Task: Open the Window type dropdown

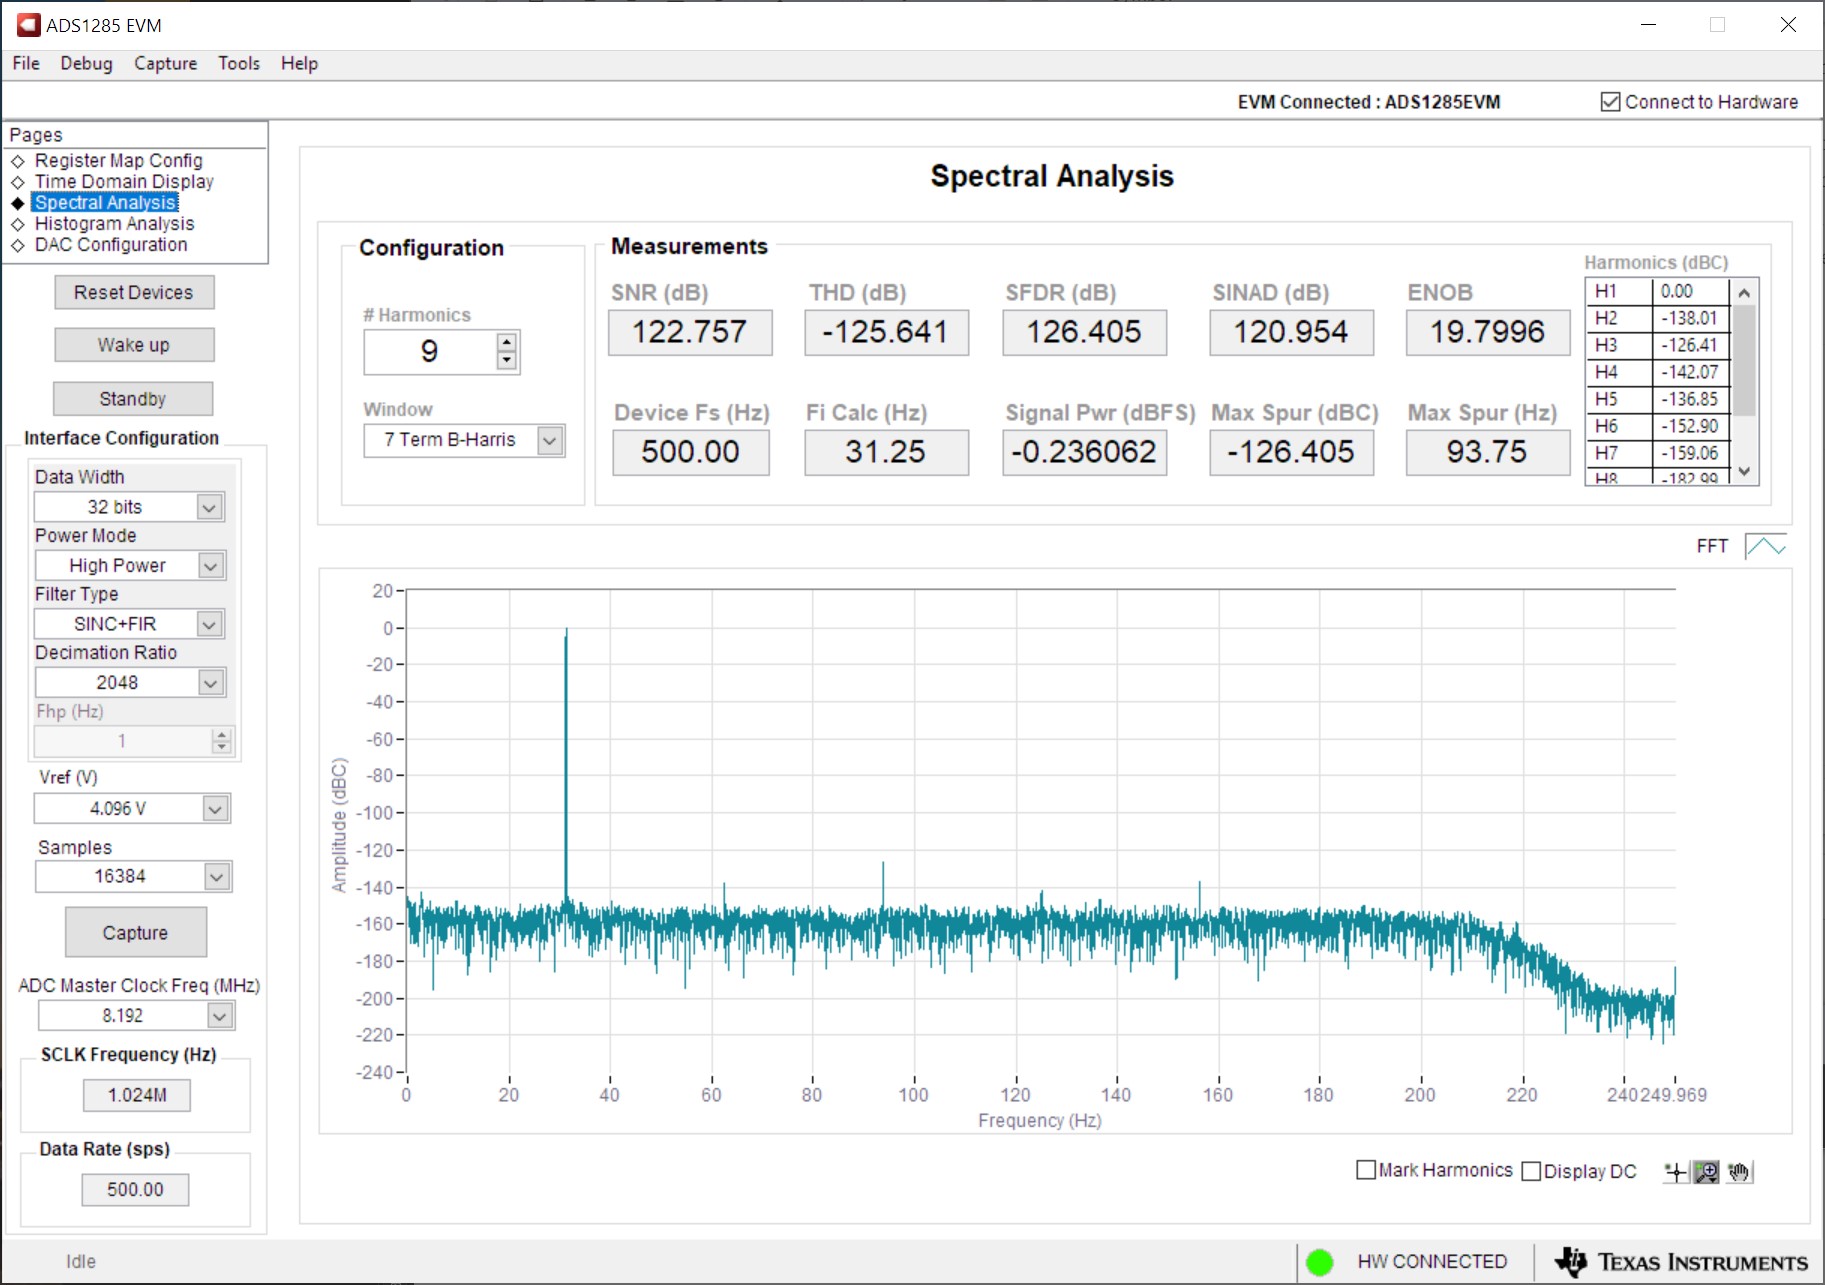Action: coord(550,440)
